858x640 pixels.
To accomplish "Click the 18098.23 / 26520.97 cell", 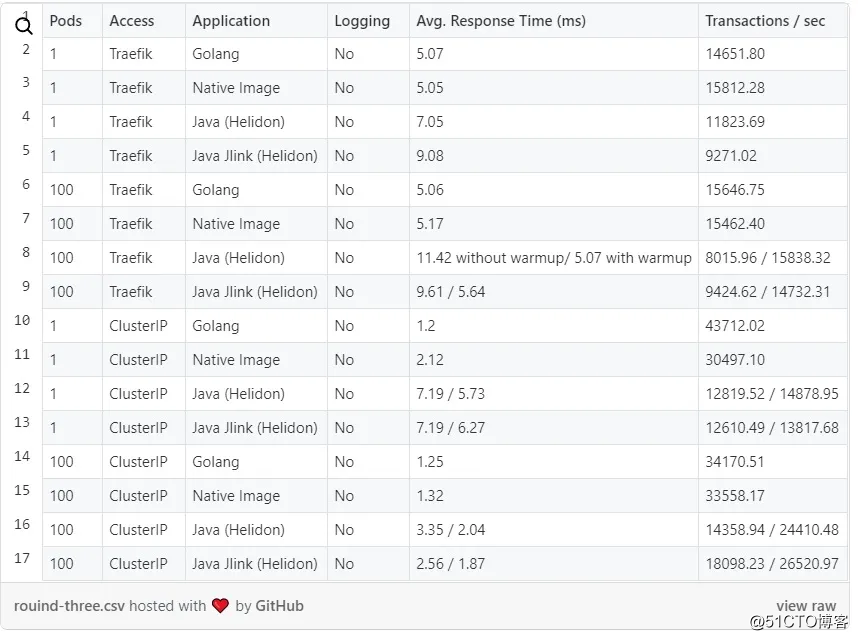I will click(772, 564).
